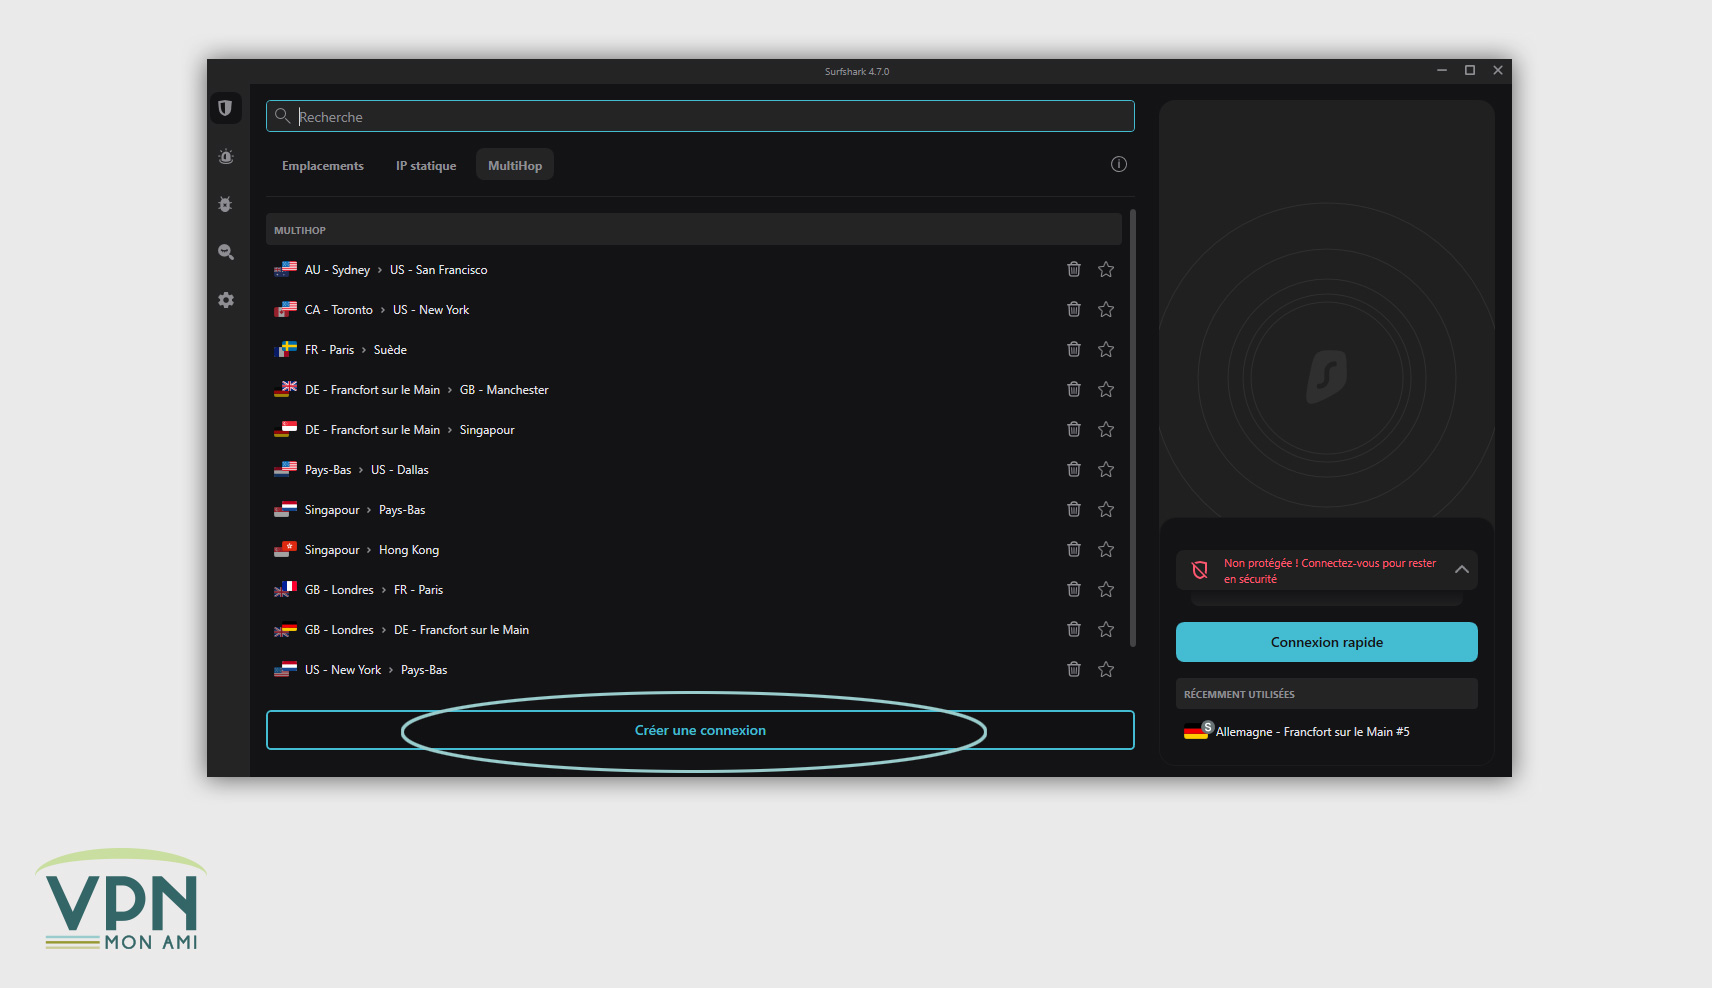Open Settings gear in sidebar

(226, 300)
